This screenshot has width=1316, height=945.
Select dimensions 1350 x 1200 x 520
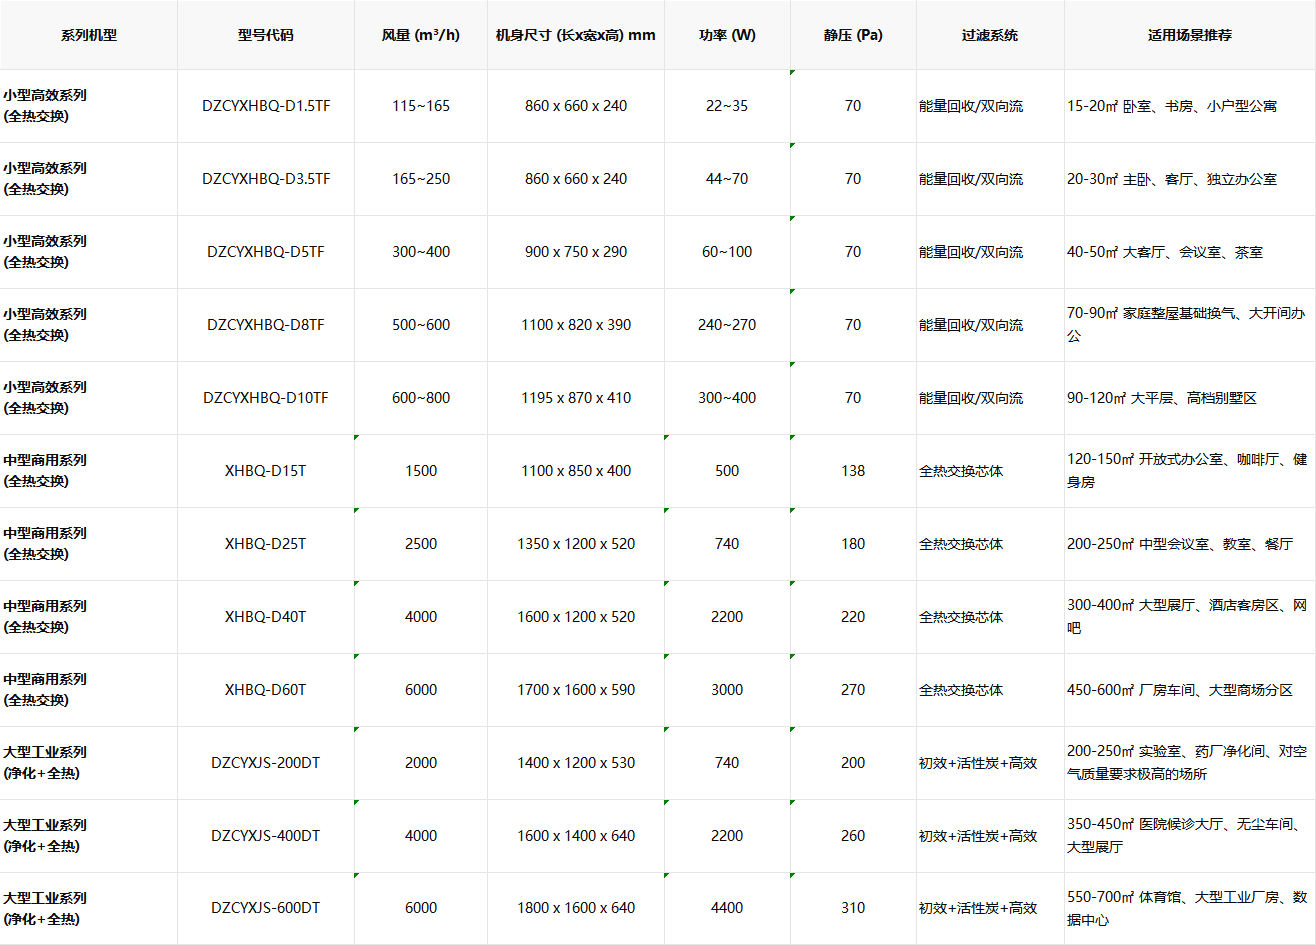(x=576, y=544)
